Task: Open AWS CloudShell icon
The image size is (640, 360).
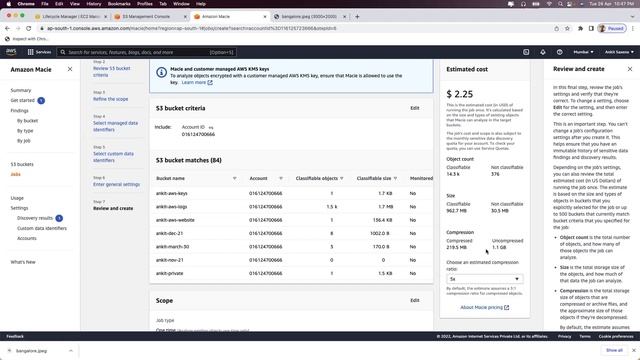Action: (x=526, y=52)
